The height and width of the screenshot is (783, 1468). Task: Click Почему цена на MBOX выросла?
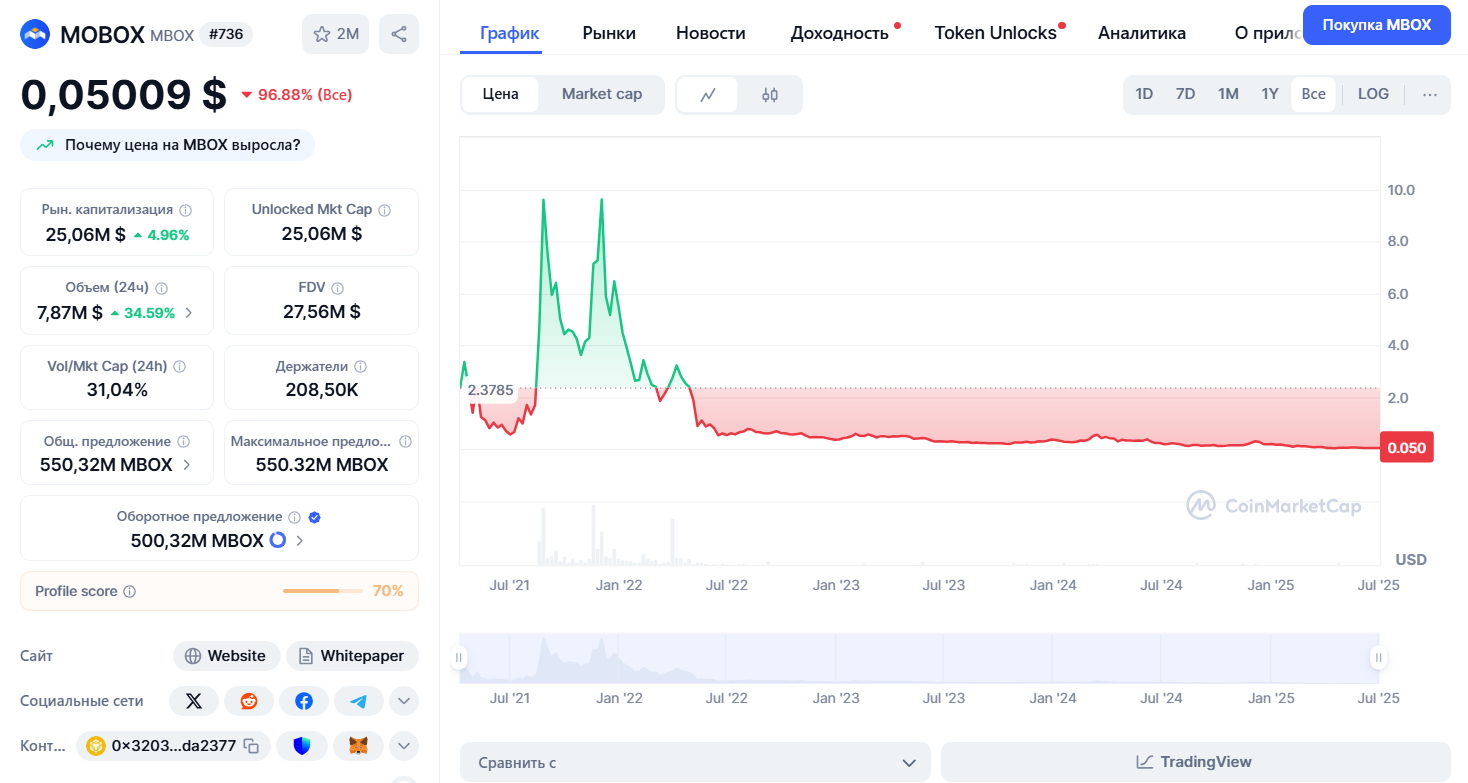click(168, 145)
